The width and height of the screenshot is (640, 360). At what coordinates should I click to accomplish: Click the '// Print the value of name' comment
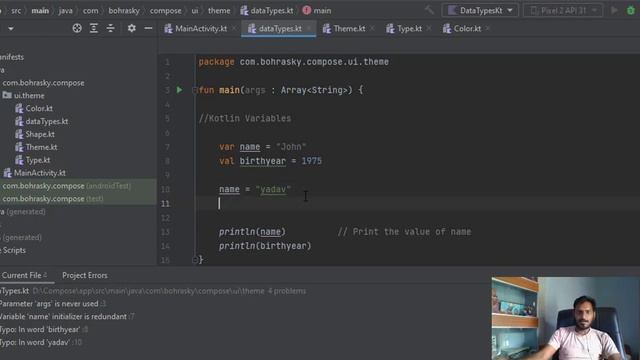click(404, 232)
